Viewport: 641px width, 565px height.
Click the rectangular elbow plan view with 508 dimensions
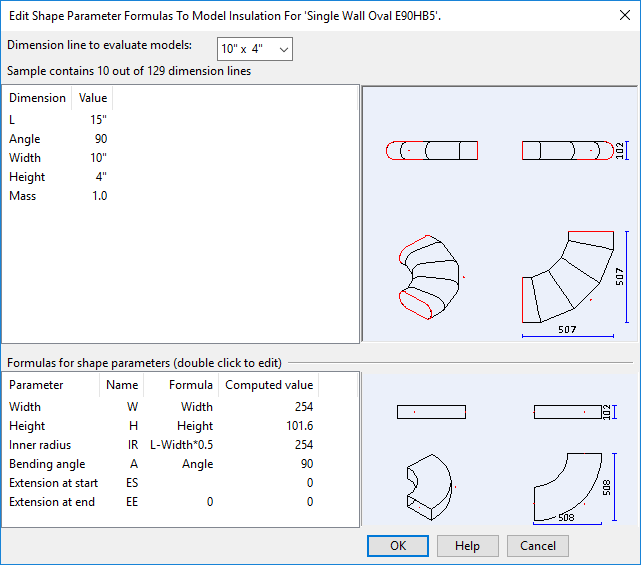point(567,485)
